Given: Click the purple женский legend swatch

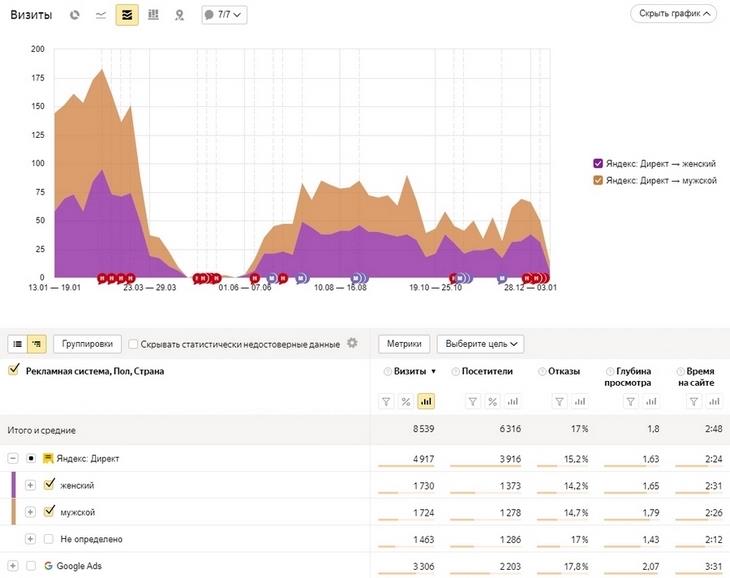Looking at the screenshot, I should (598, 163).
